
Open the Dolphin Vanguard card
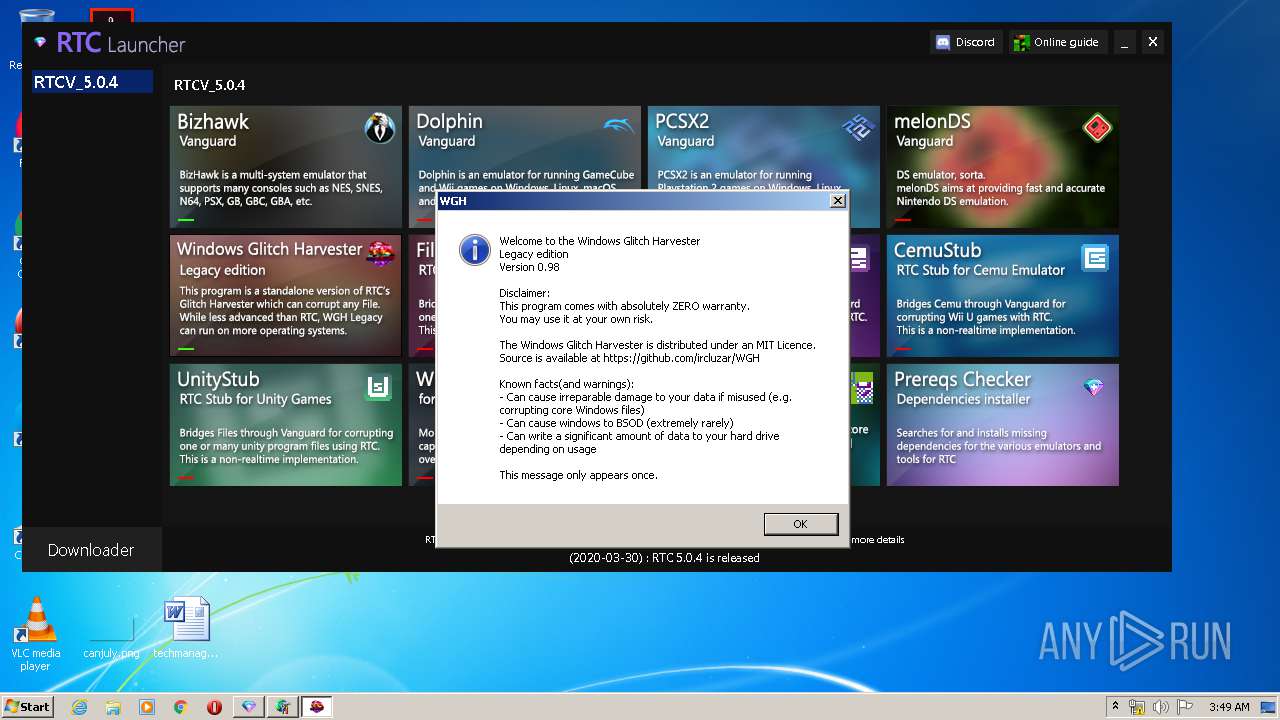(x=525, y=148)
